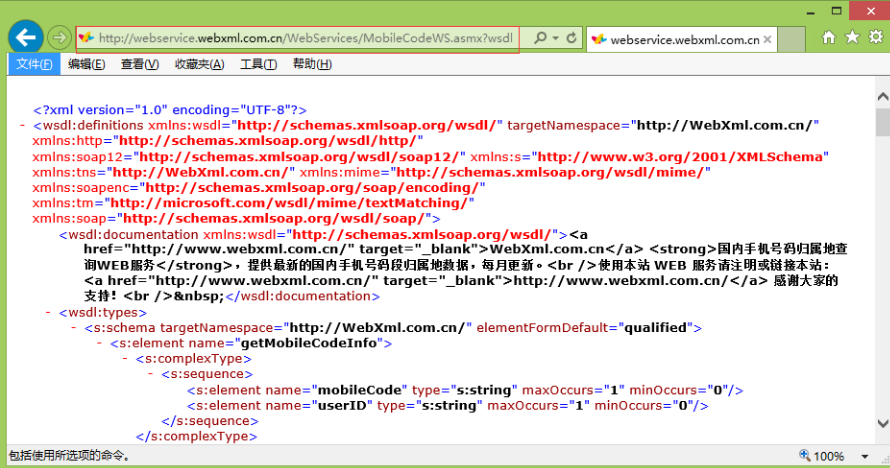The height and width of the screenshot is (468, 890).
Task: Open a new blank tab
Action: click(x=791, y=40)
